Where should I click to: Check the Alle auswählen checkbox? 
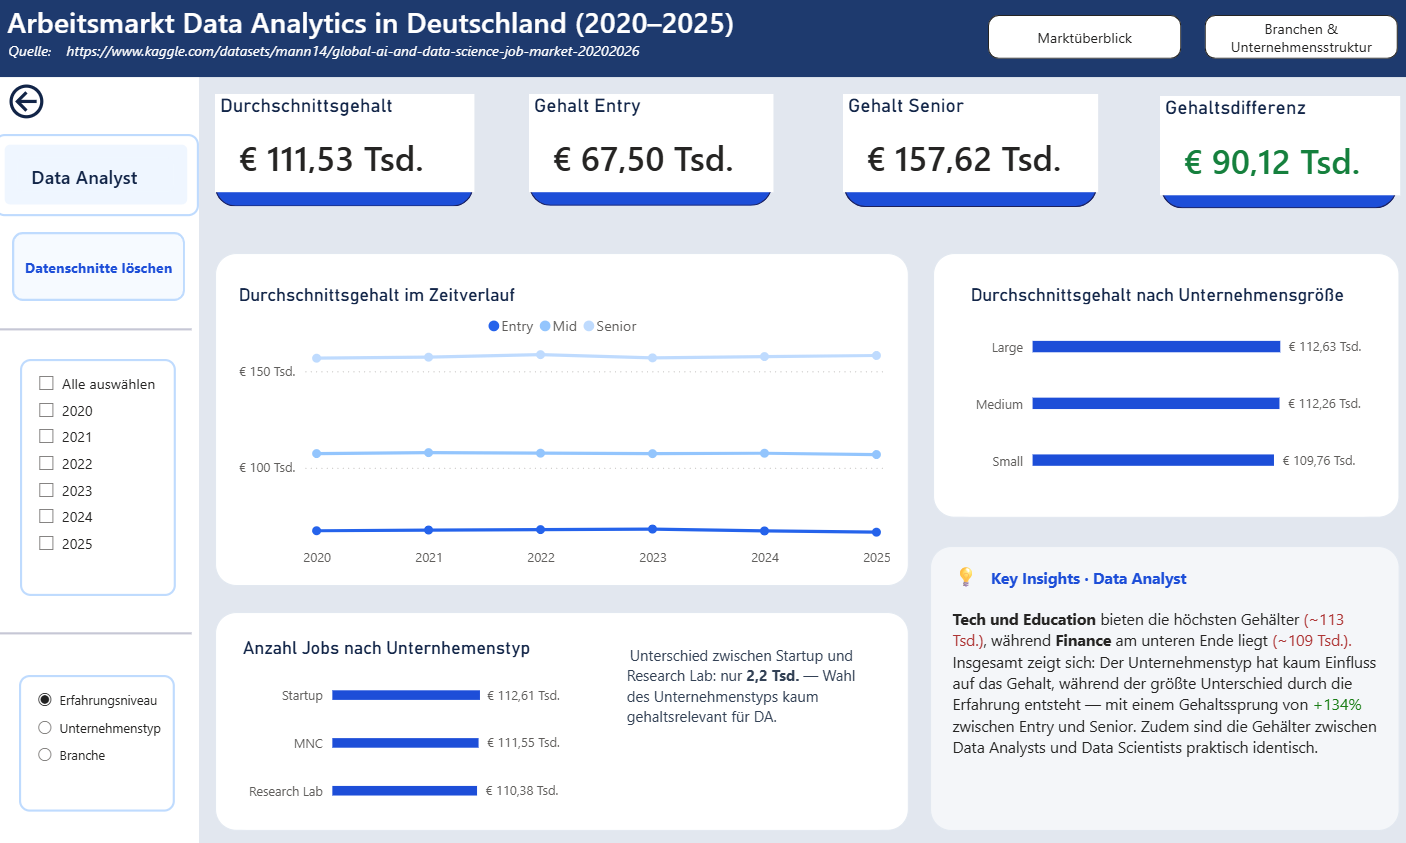tap(45, 383)
